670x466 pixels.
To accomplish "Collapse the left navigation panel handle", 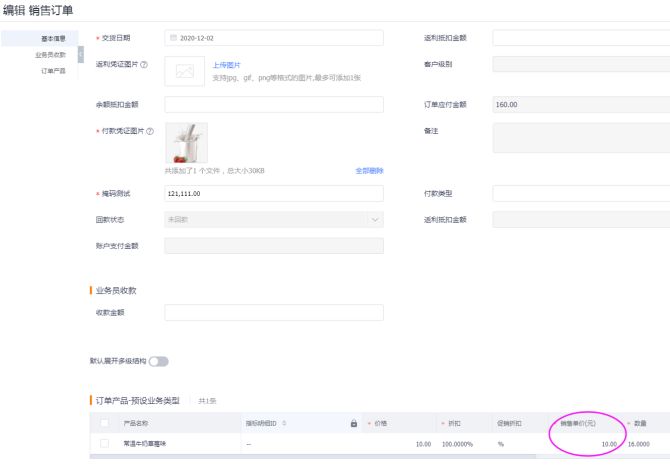I will (80, 52).
